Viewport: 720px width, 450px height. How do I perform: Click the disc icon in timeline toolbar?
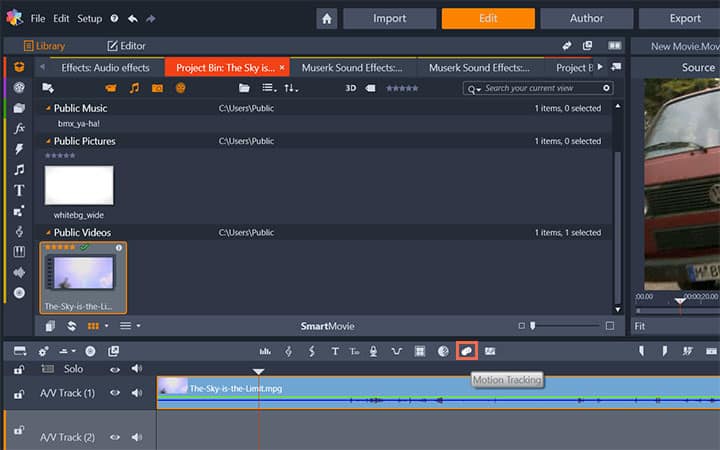90,351
